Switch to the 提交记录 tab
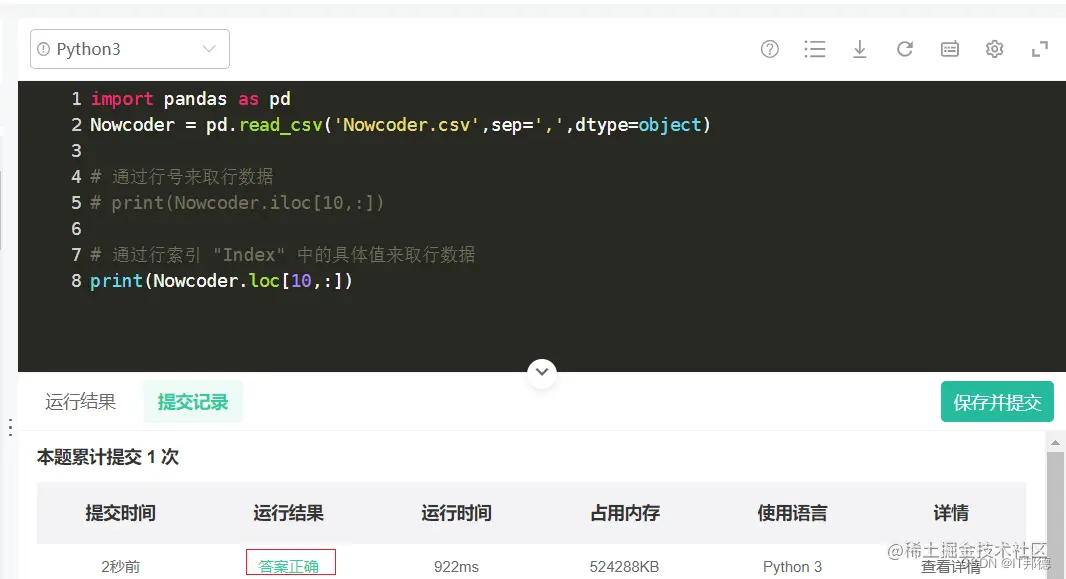This screenshot has height=579, width=1066. pyautogui.click(x=193, y=402)
